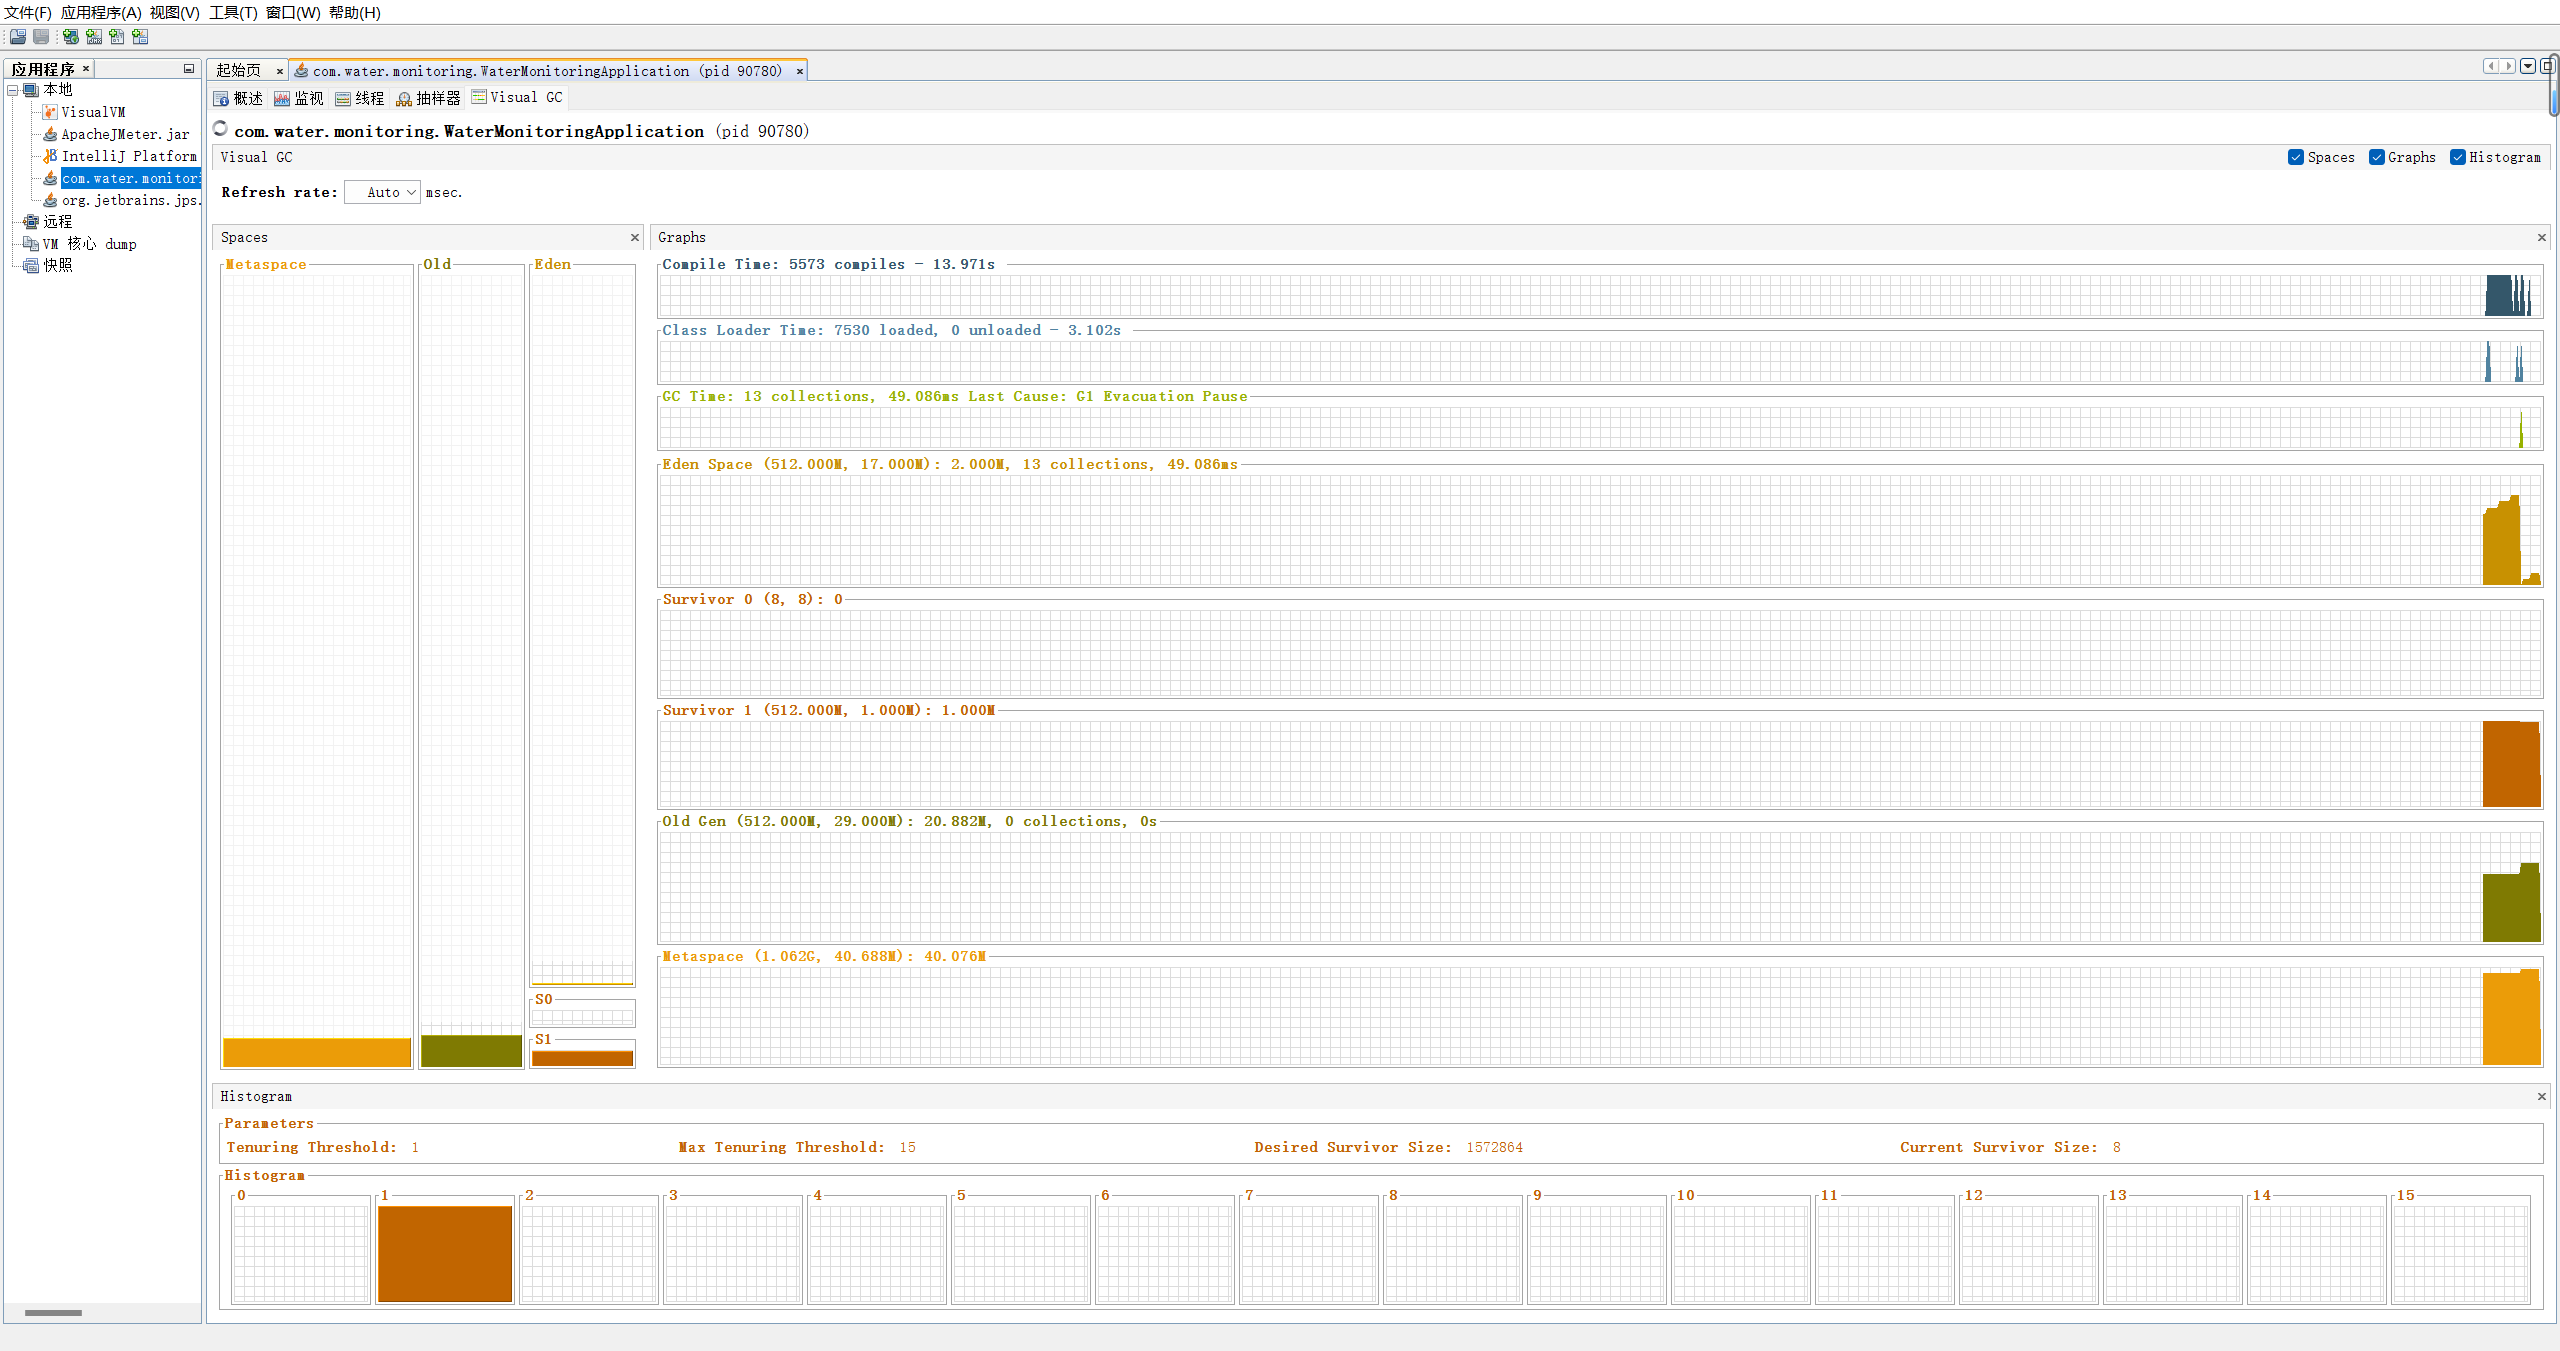The width and height of the screenshot is (2560, 1351).
Task: Close the WaterMonitoringApplication document tab
Action: click(799, 71)
